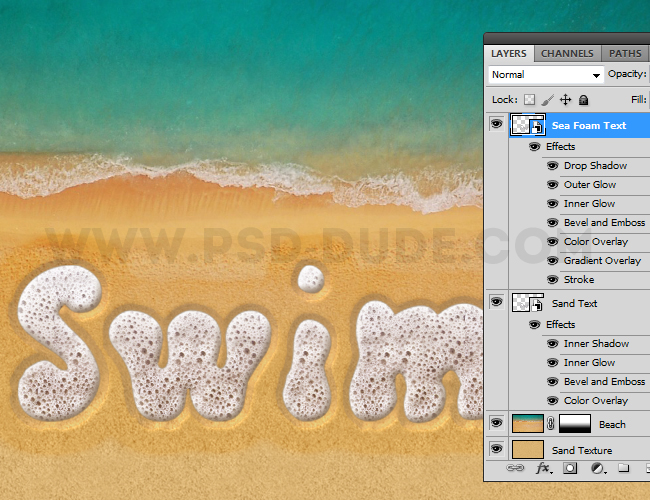Click the add layer mask icon
Screen dimensions: 650x500
(570, 468)
